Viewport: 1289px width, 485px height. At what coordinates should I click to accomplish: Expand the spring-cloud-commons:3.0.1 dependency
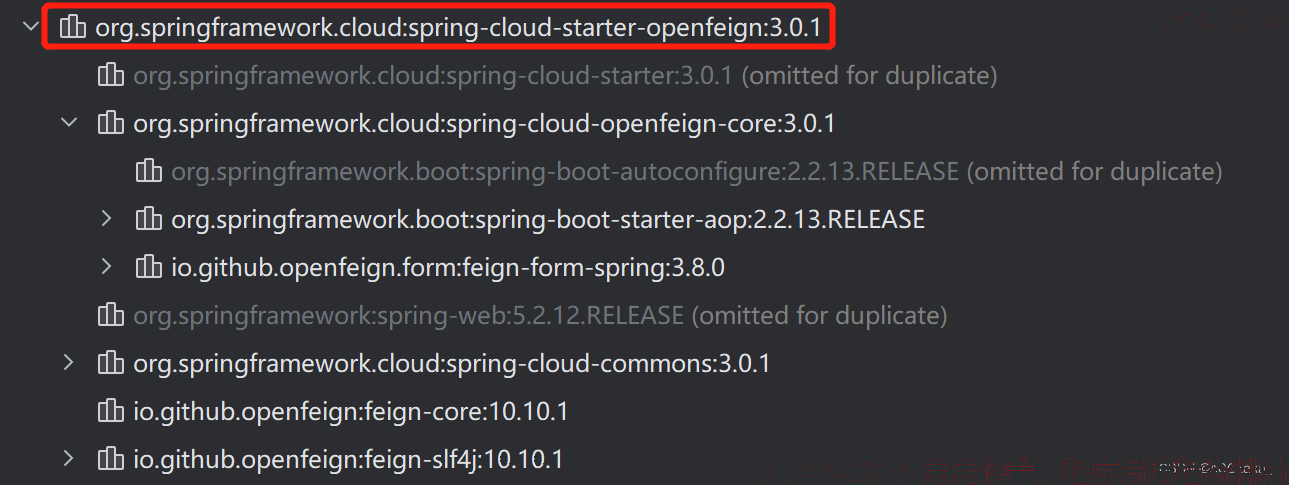tap(69, 362)
